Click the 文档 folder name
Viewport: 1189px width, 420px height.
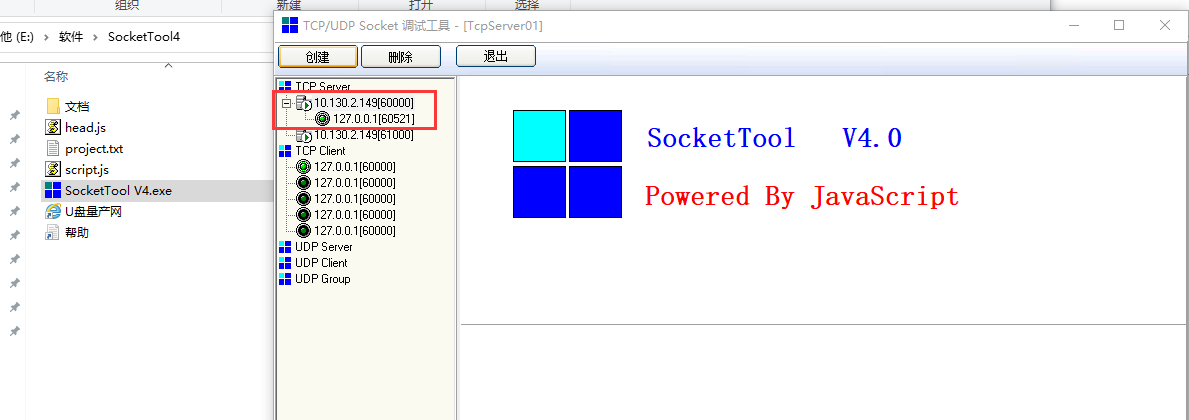(x=77, y=106)
